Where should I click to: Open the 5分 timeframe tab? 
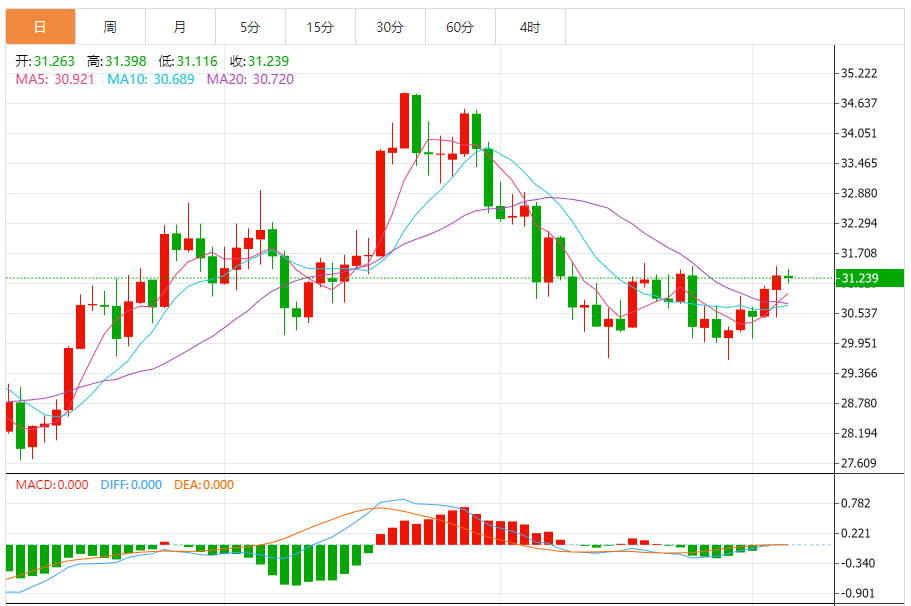[250, 27]
